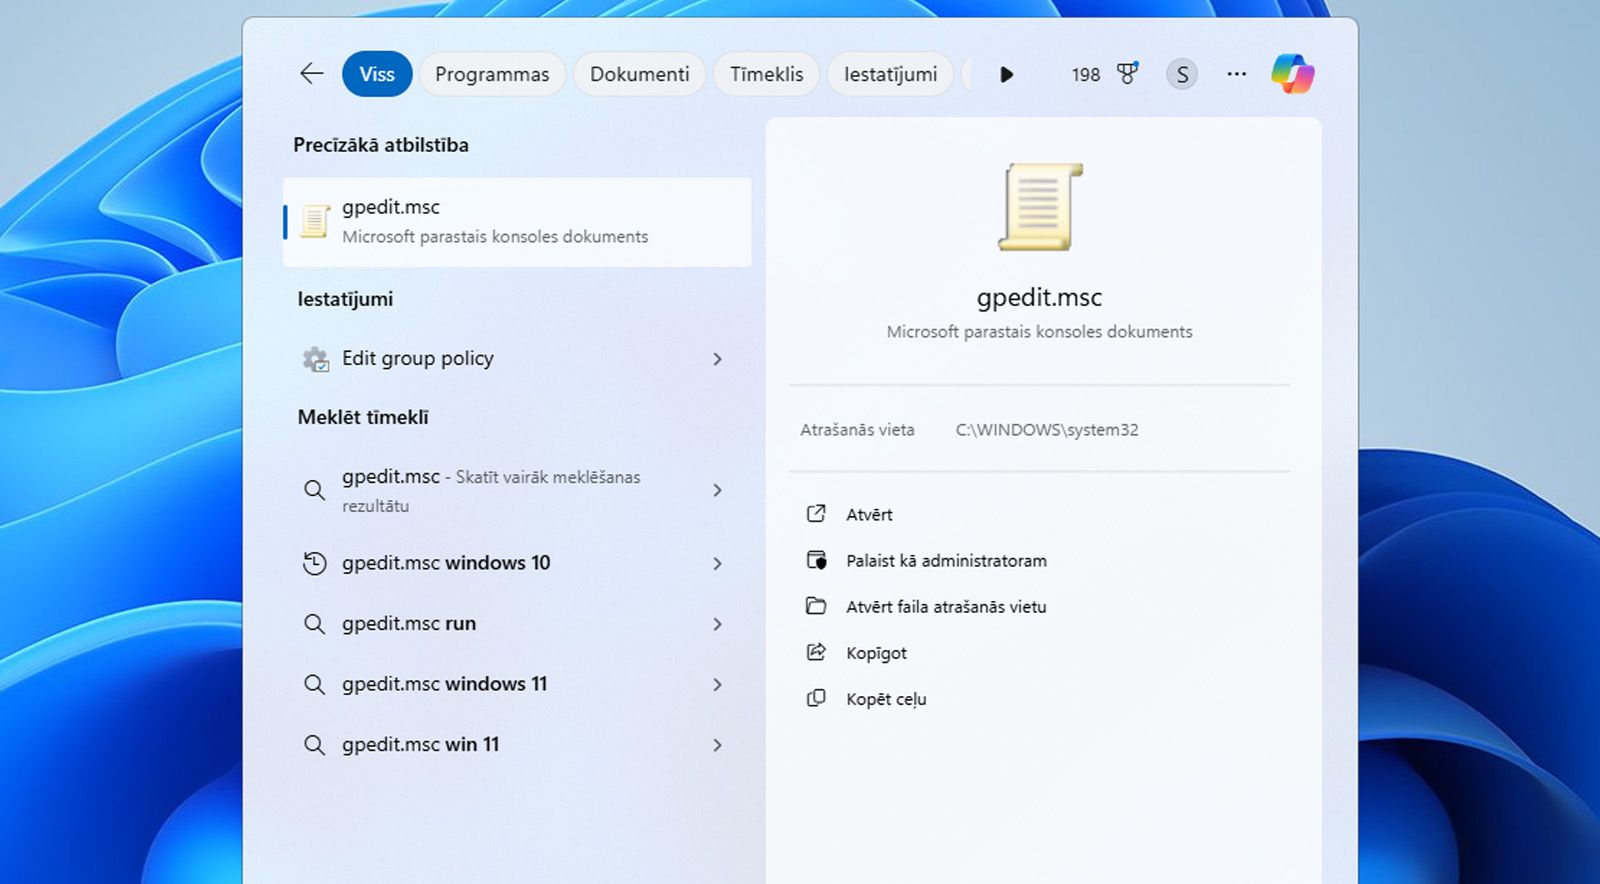This screenshot has width=1600, height=884.
Task: Click the Atvērt open icon
Action: (x=816, y=514)
